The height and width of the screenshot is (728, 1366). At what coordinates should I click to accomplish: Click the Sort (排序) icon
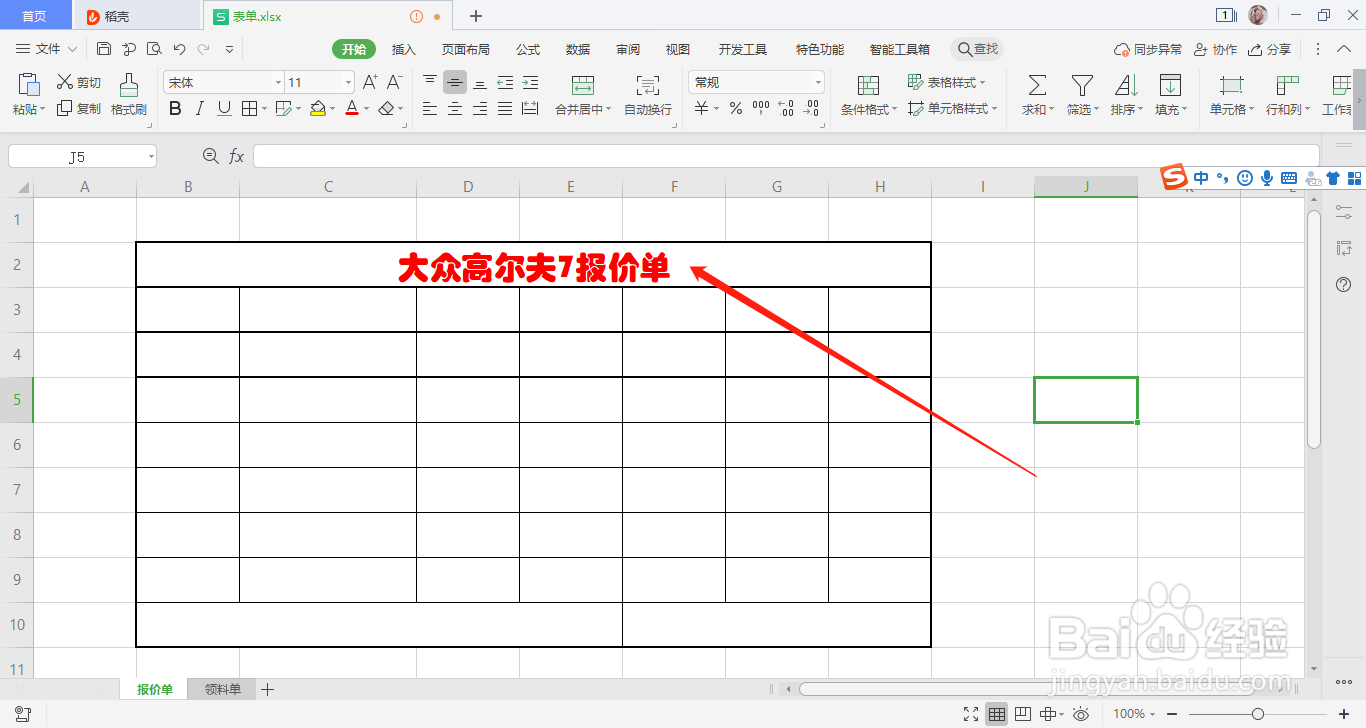[1126, 85]
